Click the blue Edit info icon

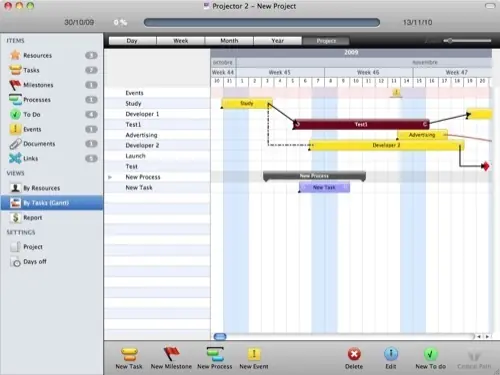click(391, 354)
